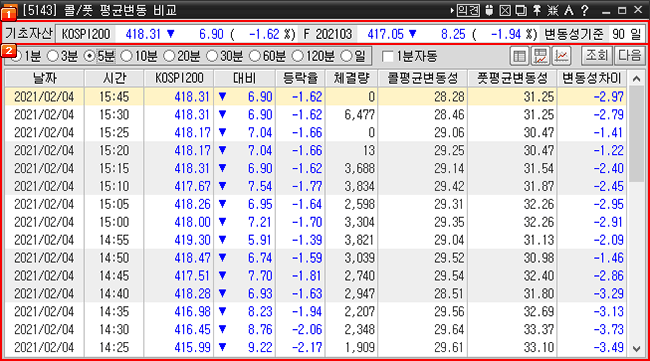This screenshot has height=361, width=650.
Task: Select the 15:45 time row
Action: pos(315,97)
